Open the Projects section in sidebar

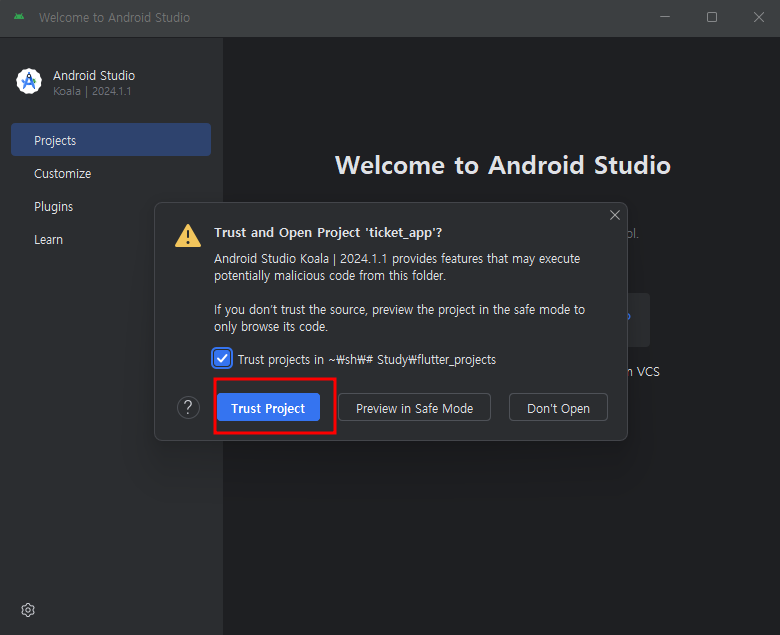pyautogui.click(x=111, y=140)
